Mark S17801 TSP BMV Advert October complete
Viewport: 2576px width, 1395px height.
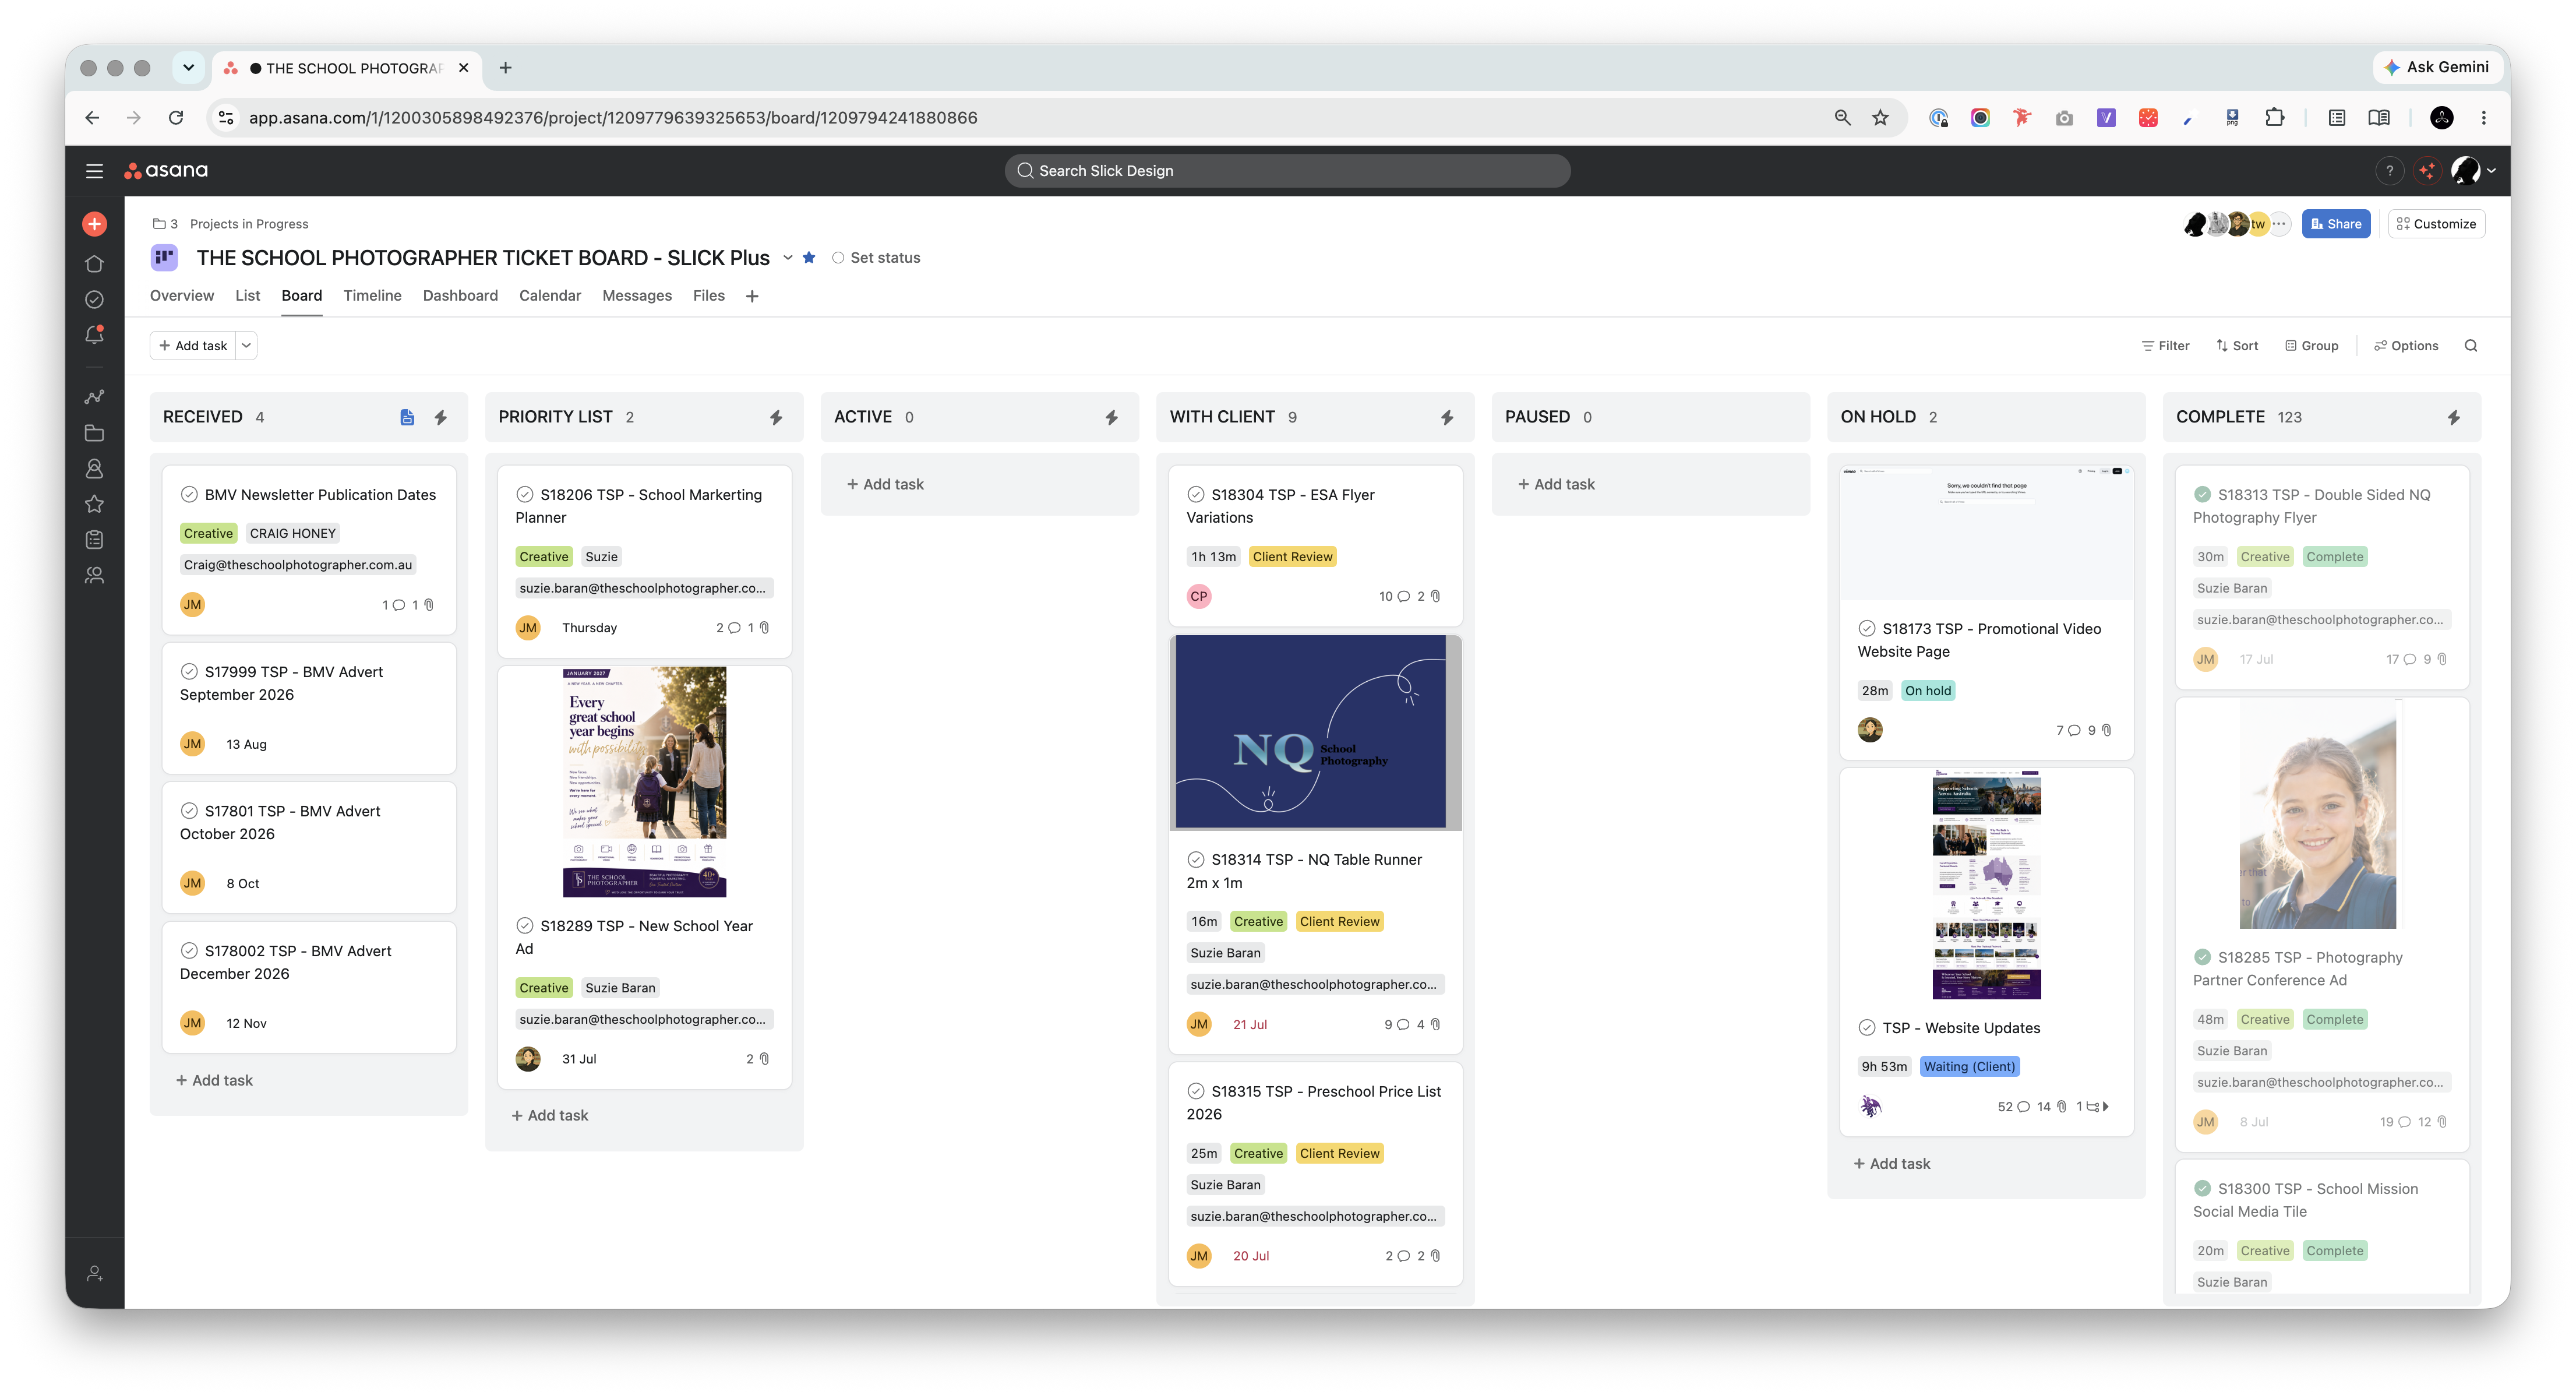pos(189,810)
